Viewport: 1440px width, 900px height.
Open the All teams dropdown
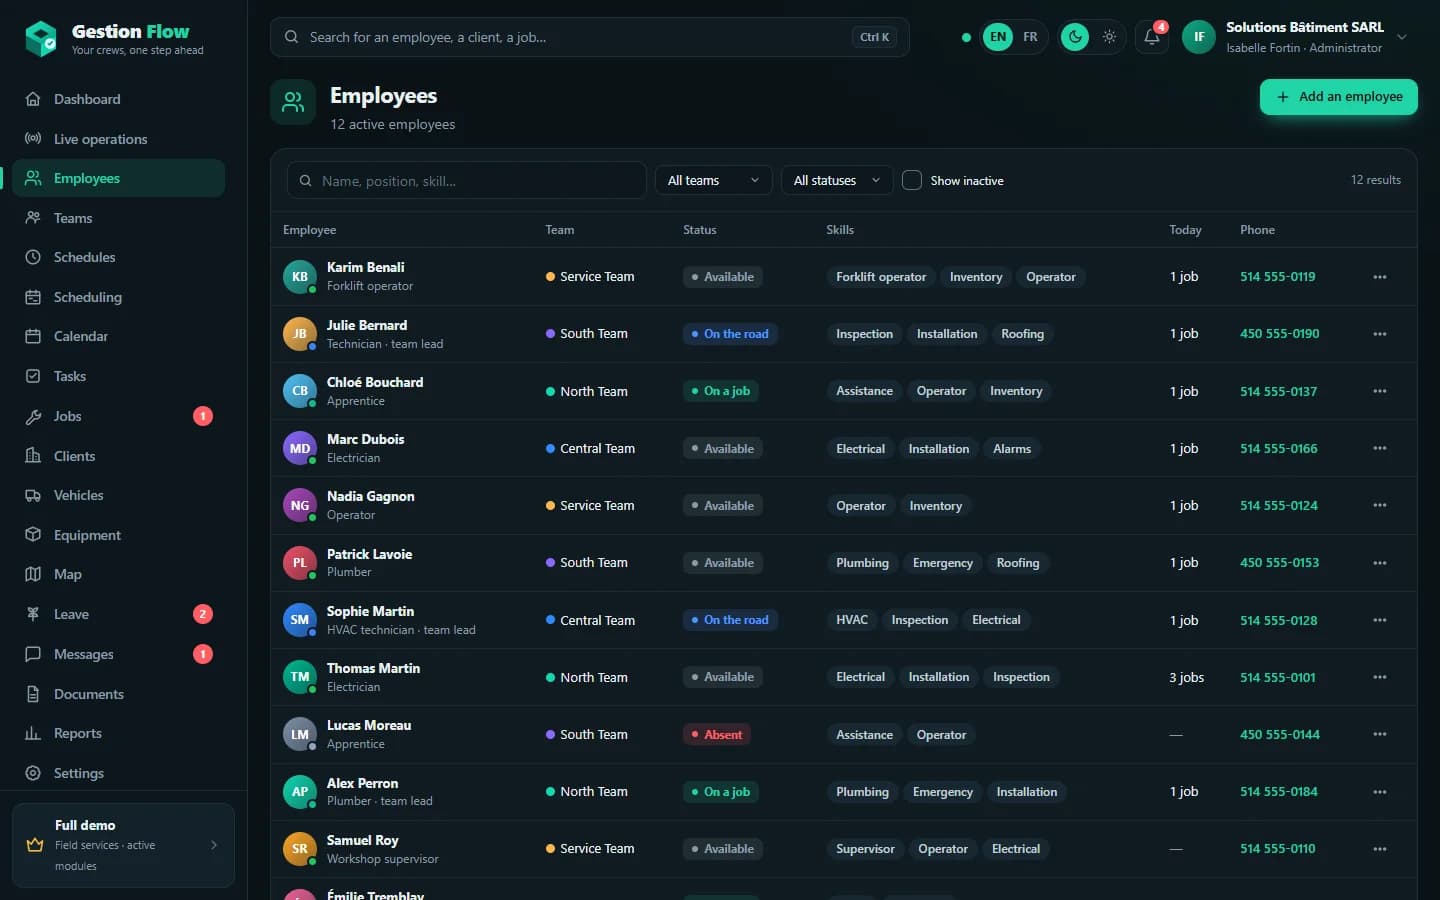click(713, 180)
